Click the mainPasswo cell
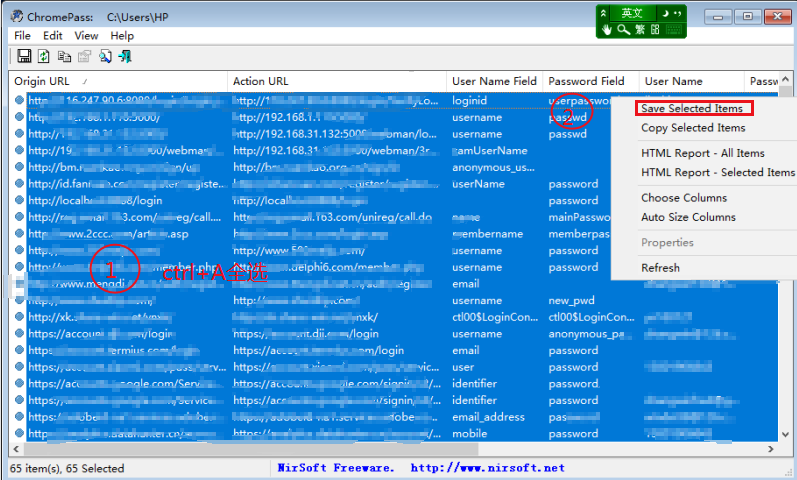 point(579,217)
